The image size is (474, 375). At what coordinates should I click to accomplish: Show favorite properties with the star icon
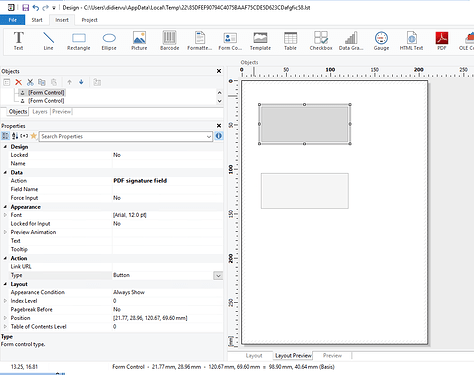tap(34, 136)
